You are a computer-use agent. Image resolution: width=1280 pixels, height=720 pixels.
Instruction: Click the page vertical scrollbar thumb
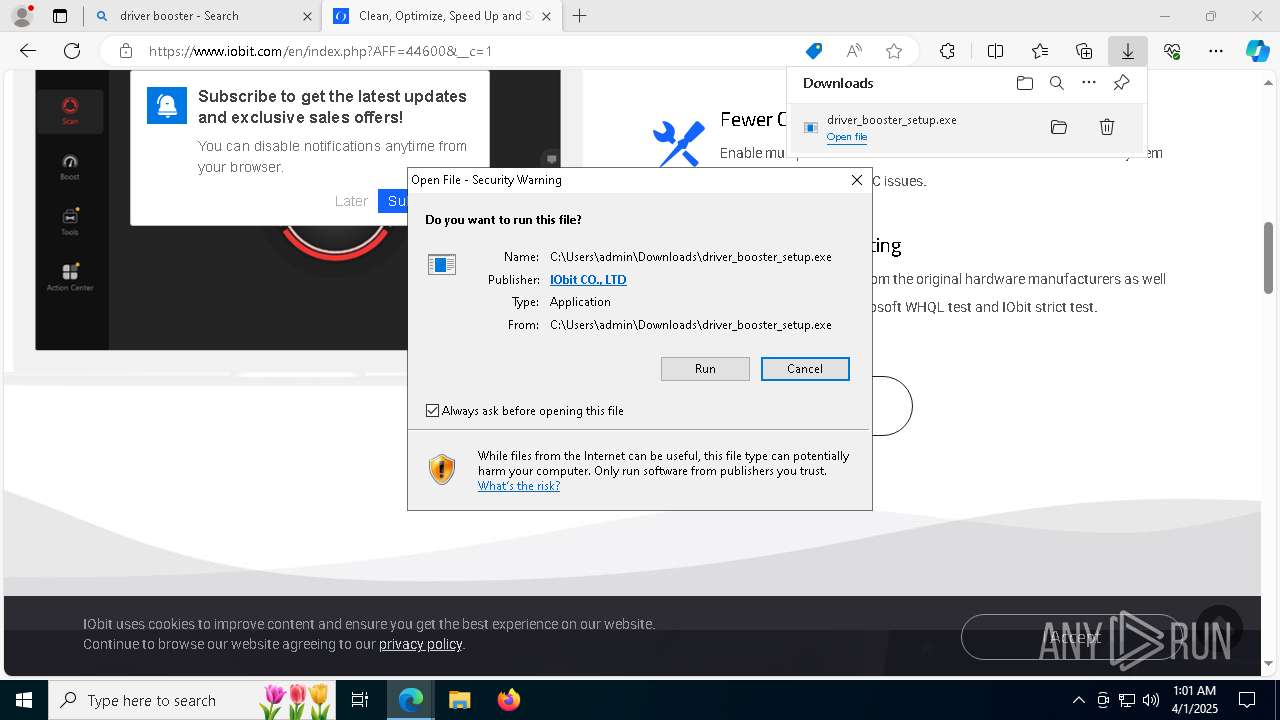point(1268,258)
